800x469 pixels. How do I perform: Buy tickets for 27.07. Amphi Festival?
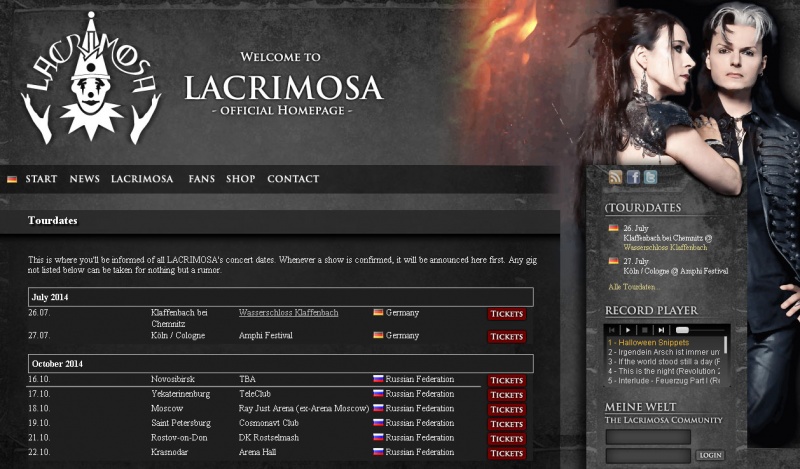(x=507, y=337)
